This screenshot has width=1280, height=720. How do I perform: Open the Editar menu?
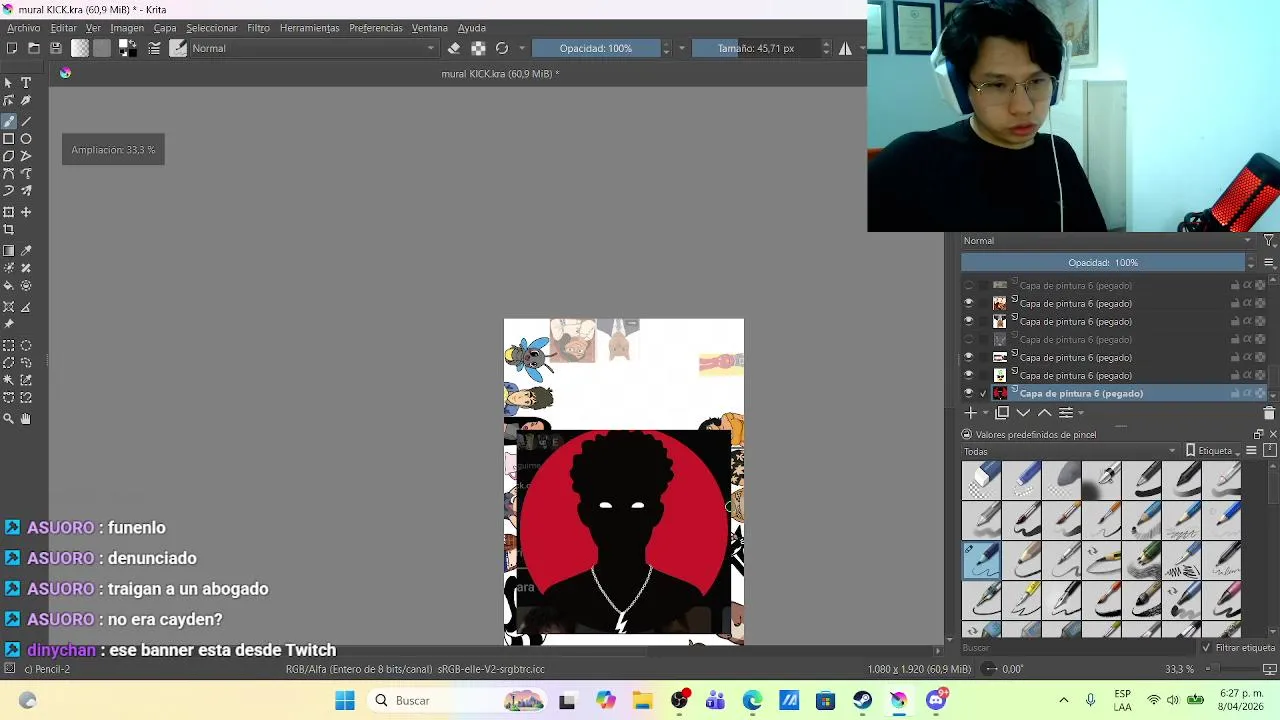pyautogui.click(x=63, y=28)
